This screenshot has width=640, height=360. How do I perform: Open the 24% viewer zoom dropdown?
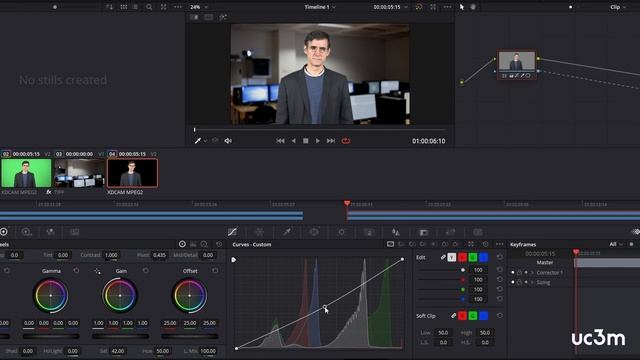[x=206, y=7]
